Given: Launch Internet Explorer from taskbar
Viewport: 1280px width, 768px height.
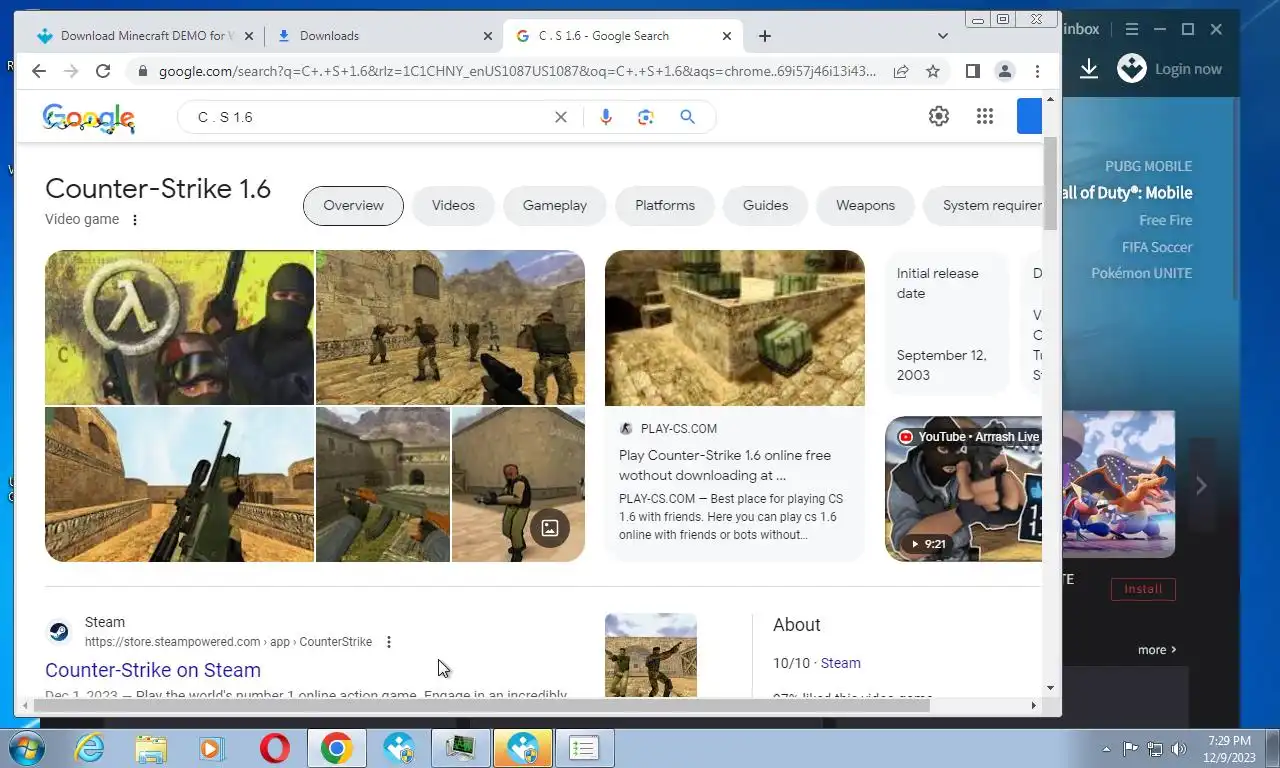Looking at the screenshot, I should coord(90,749).
